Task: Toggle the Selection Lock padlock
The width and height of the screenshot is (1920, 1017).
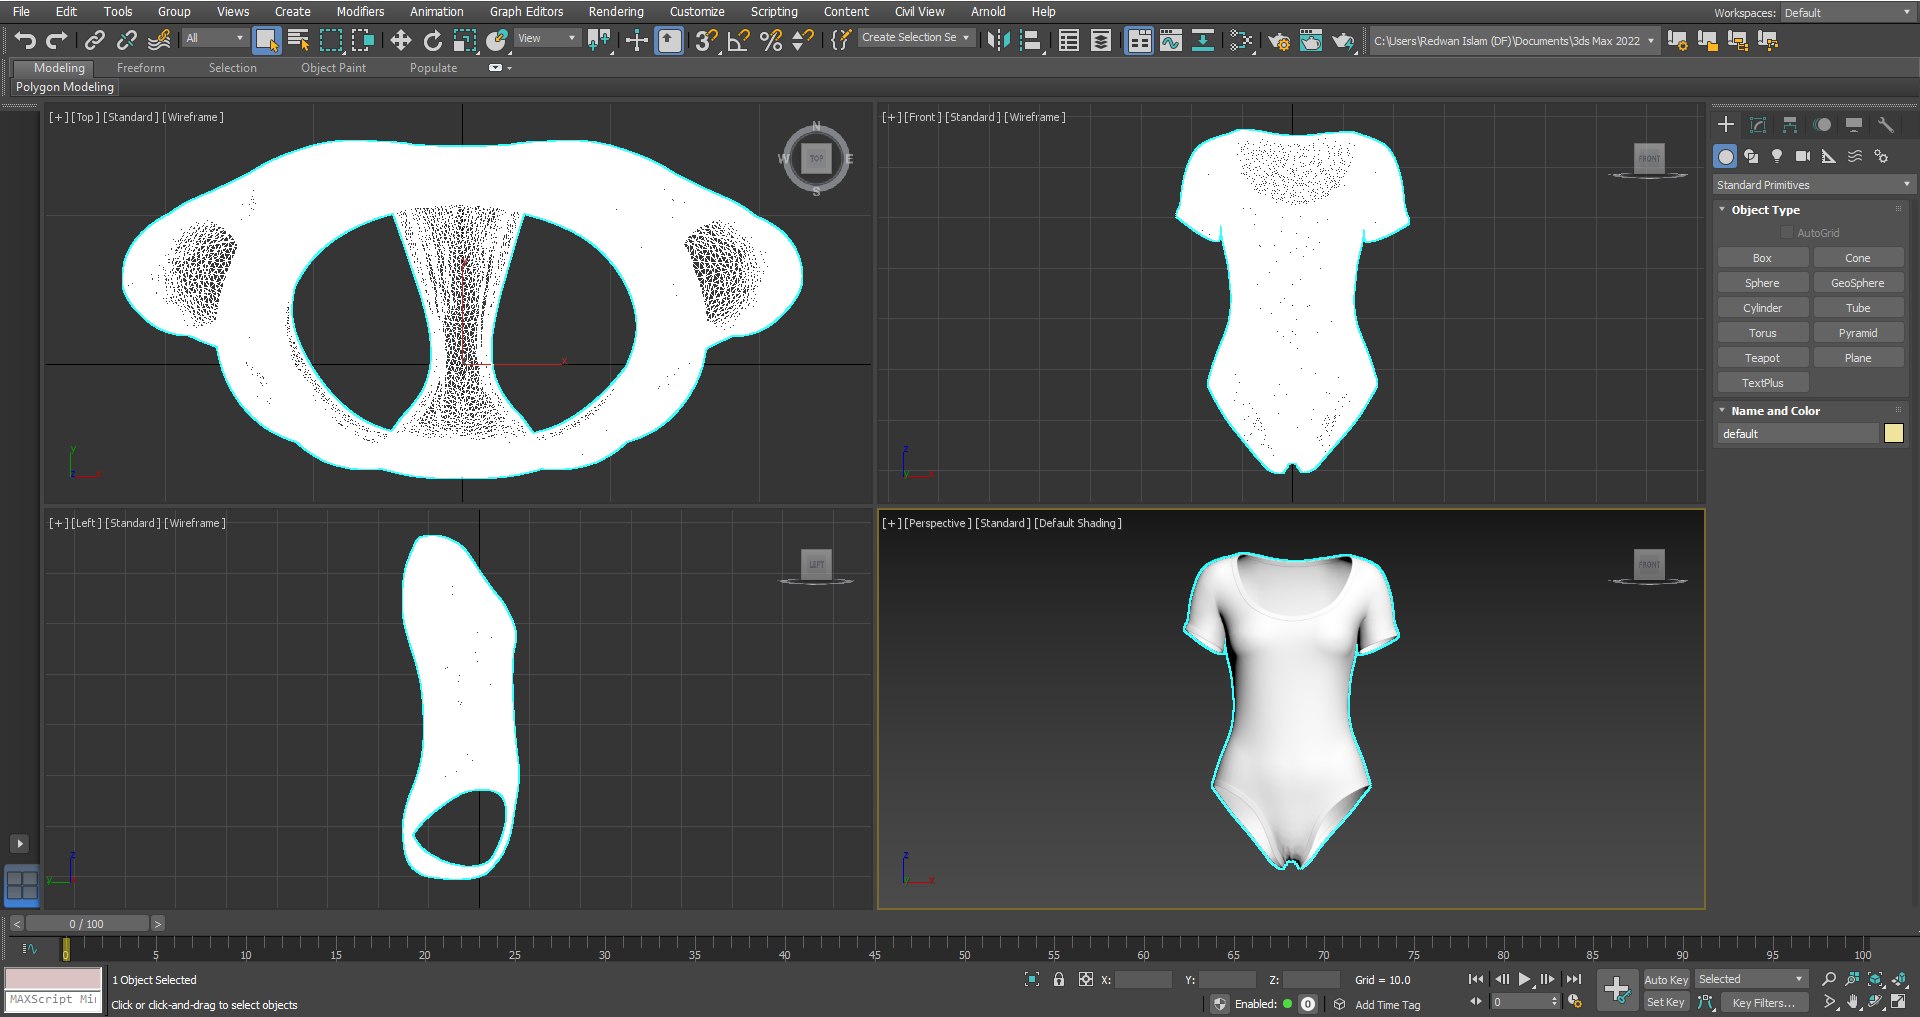Action: tap(1059, 979)
